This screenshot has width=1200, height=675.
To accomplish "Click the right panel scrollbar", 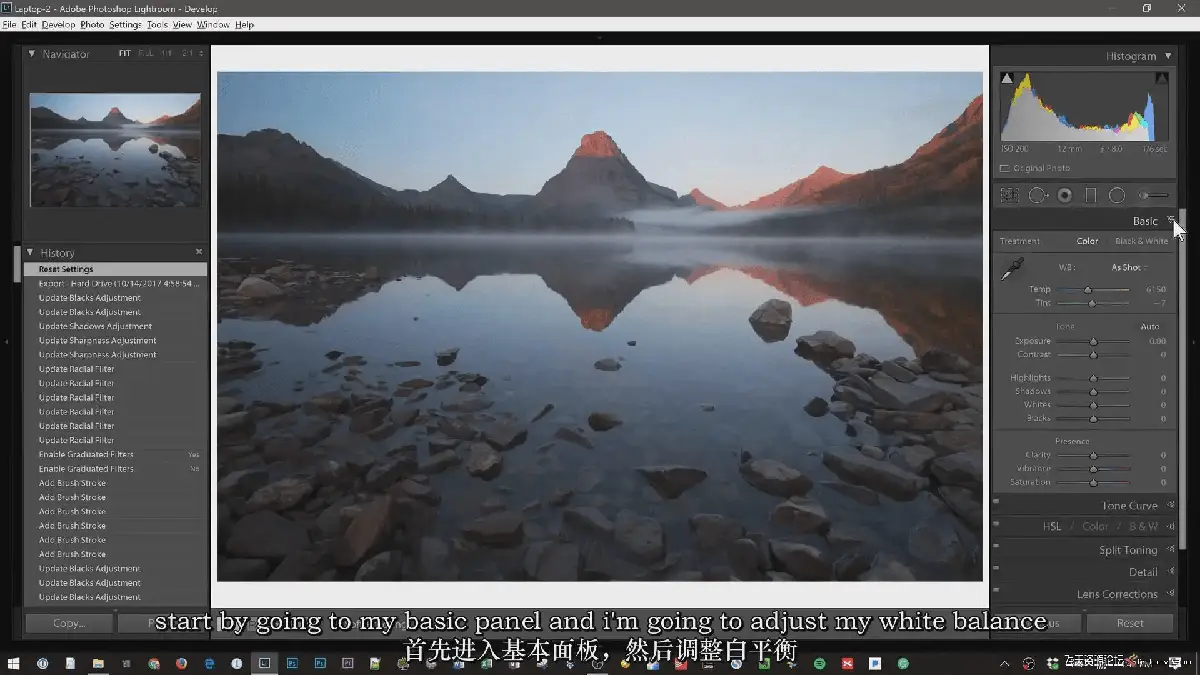I will pos(1183,378).
